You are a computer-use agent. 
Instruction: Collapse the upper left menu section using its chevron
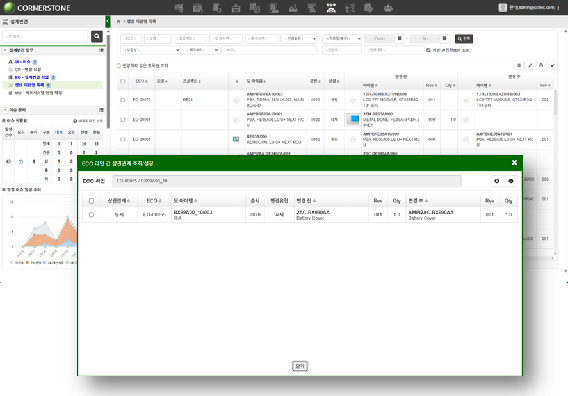5,50
